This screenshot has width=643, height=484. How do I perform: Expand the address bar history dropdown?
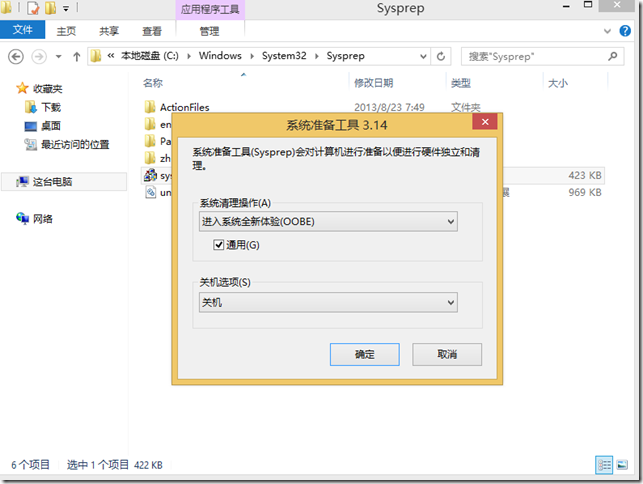point(423,57)
